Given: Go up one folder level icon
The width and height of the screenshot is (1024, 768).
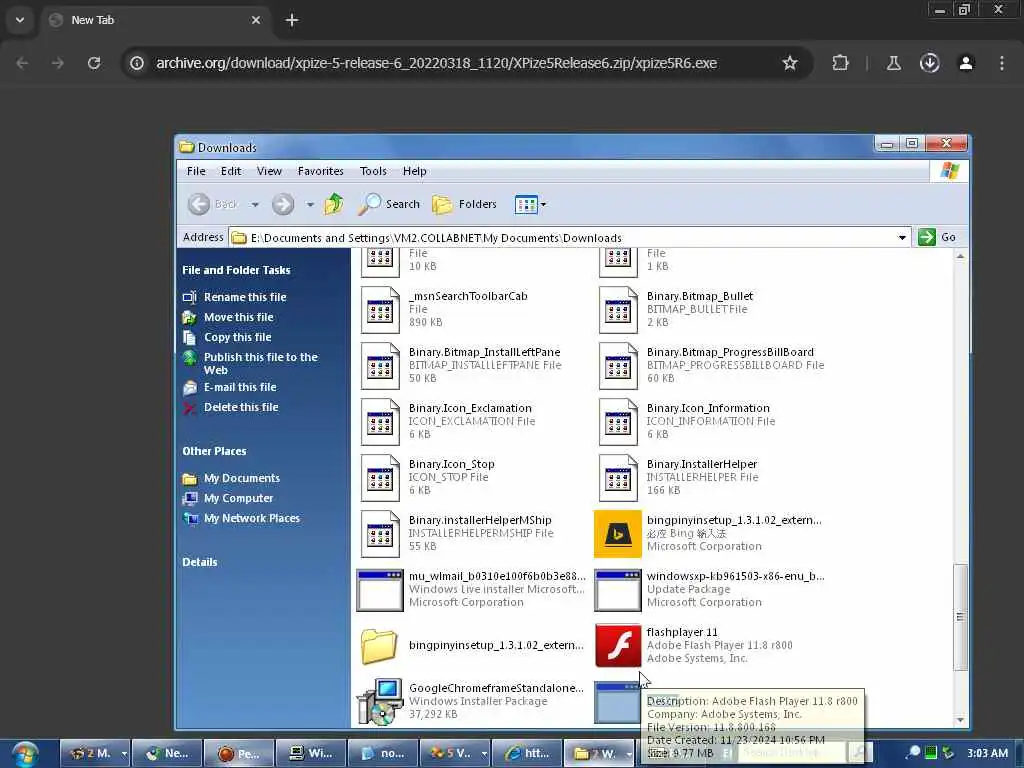Looking at the screenshot, I should 334,204.
